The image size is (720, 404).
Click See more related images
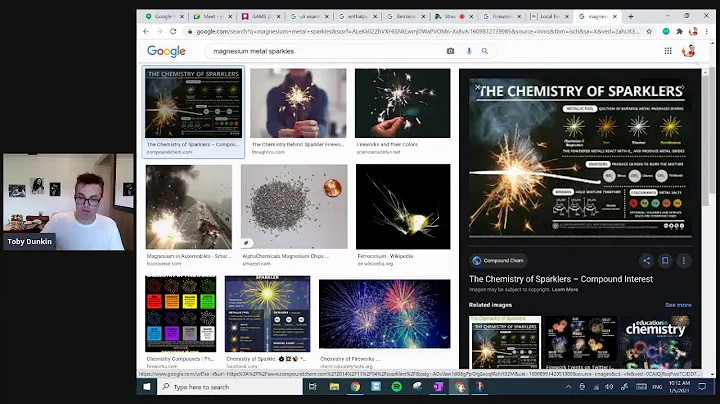point(678,305)
